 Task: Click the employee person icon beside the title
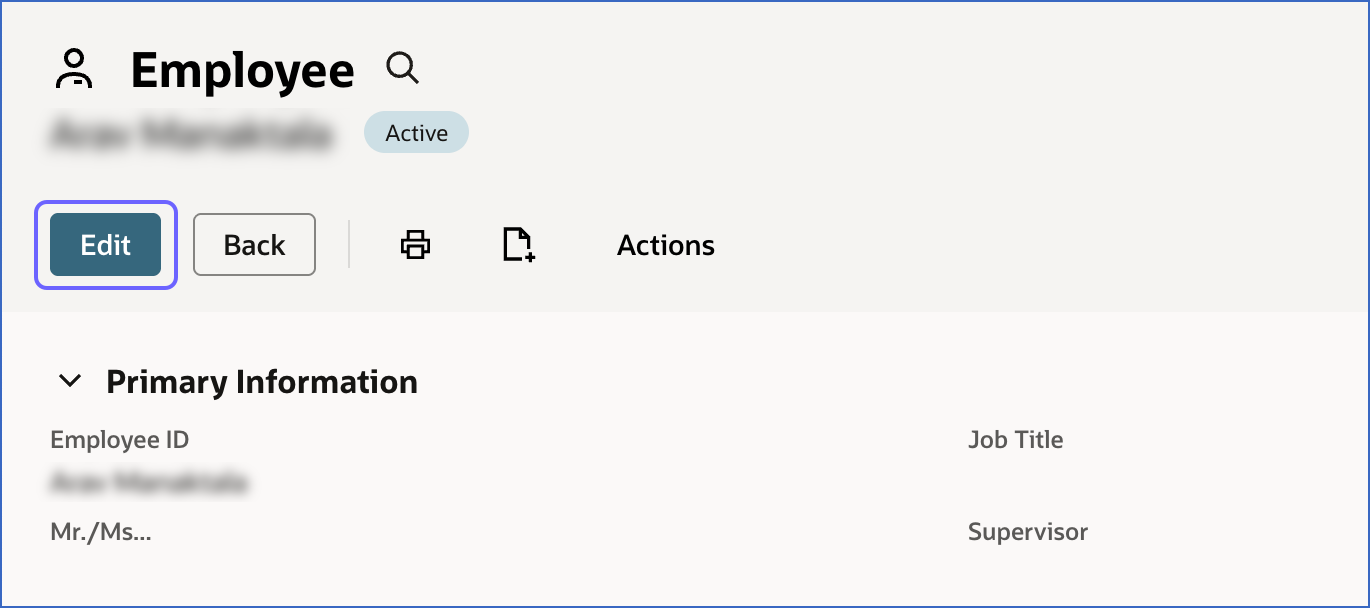(x=73, y=70)
